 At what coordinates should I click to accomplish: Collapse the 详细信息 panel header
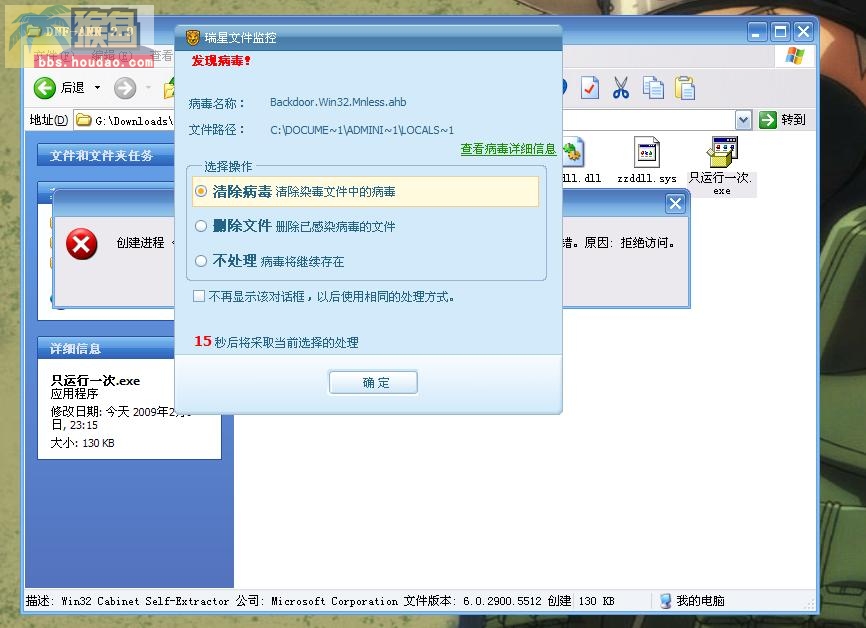tap(107, 348)
